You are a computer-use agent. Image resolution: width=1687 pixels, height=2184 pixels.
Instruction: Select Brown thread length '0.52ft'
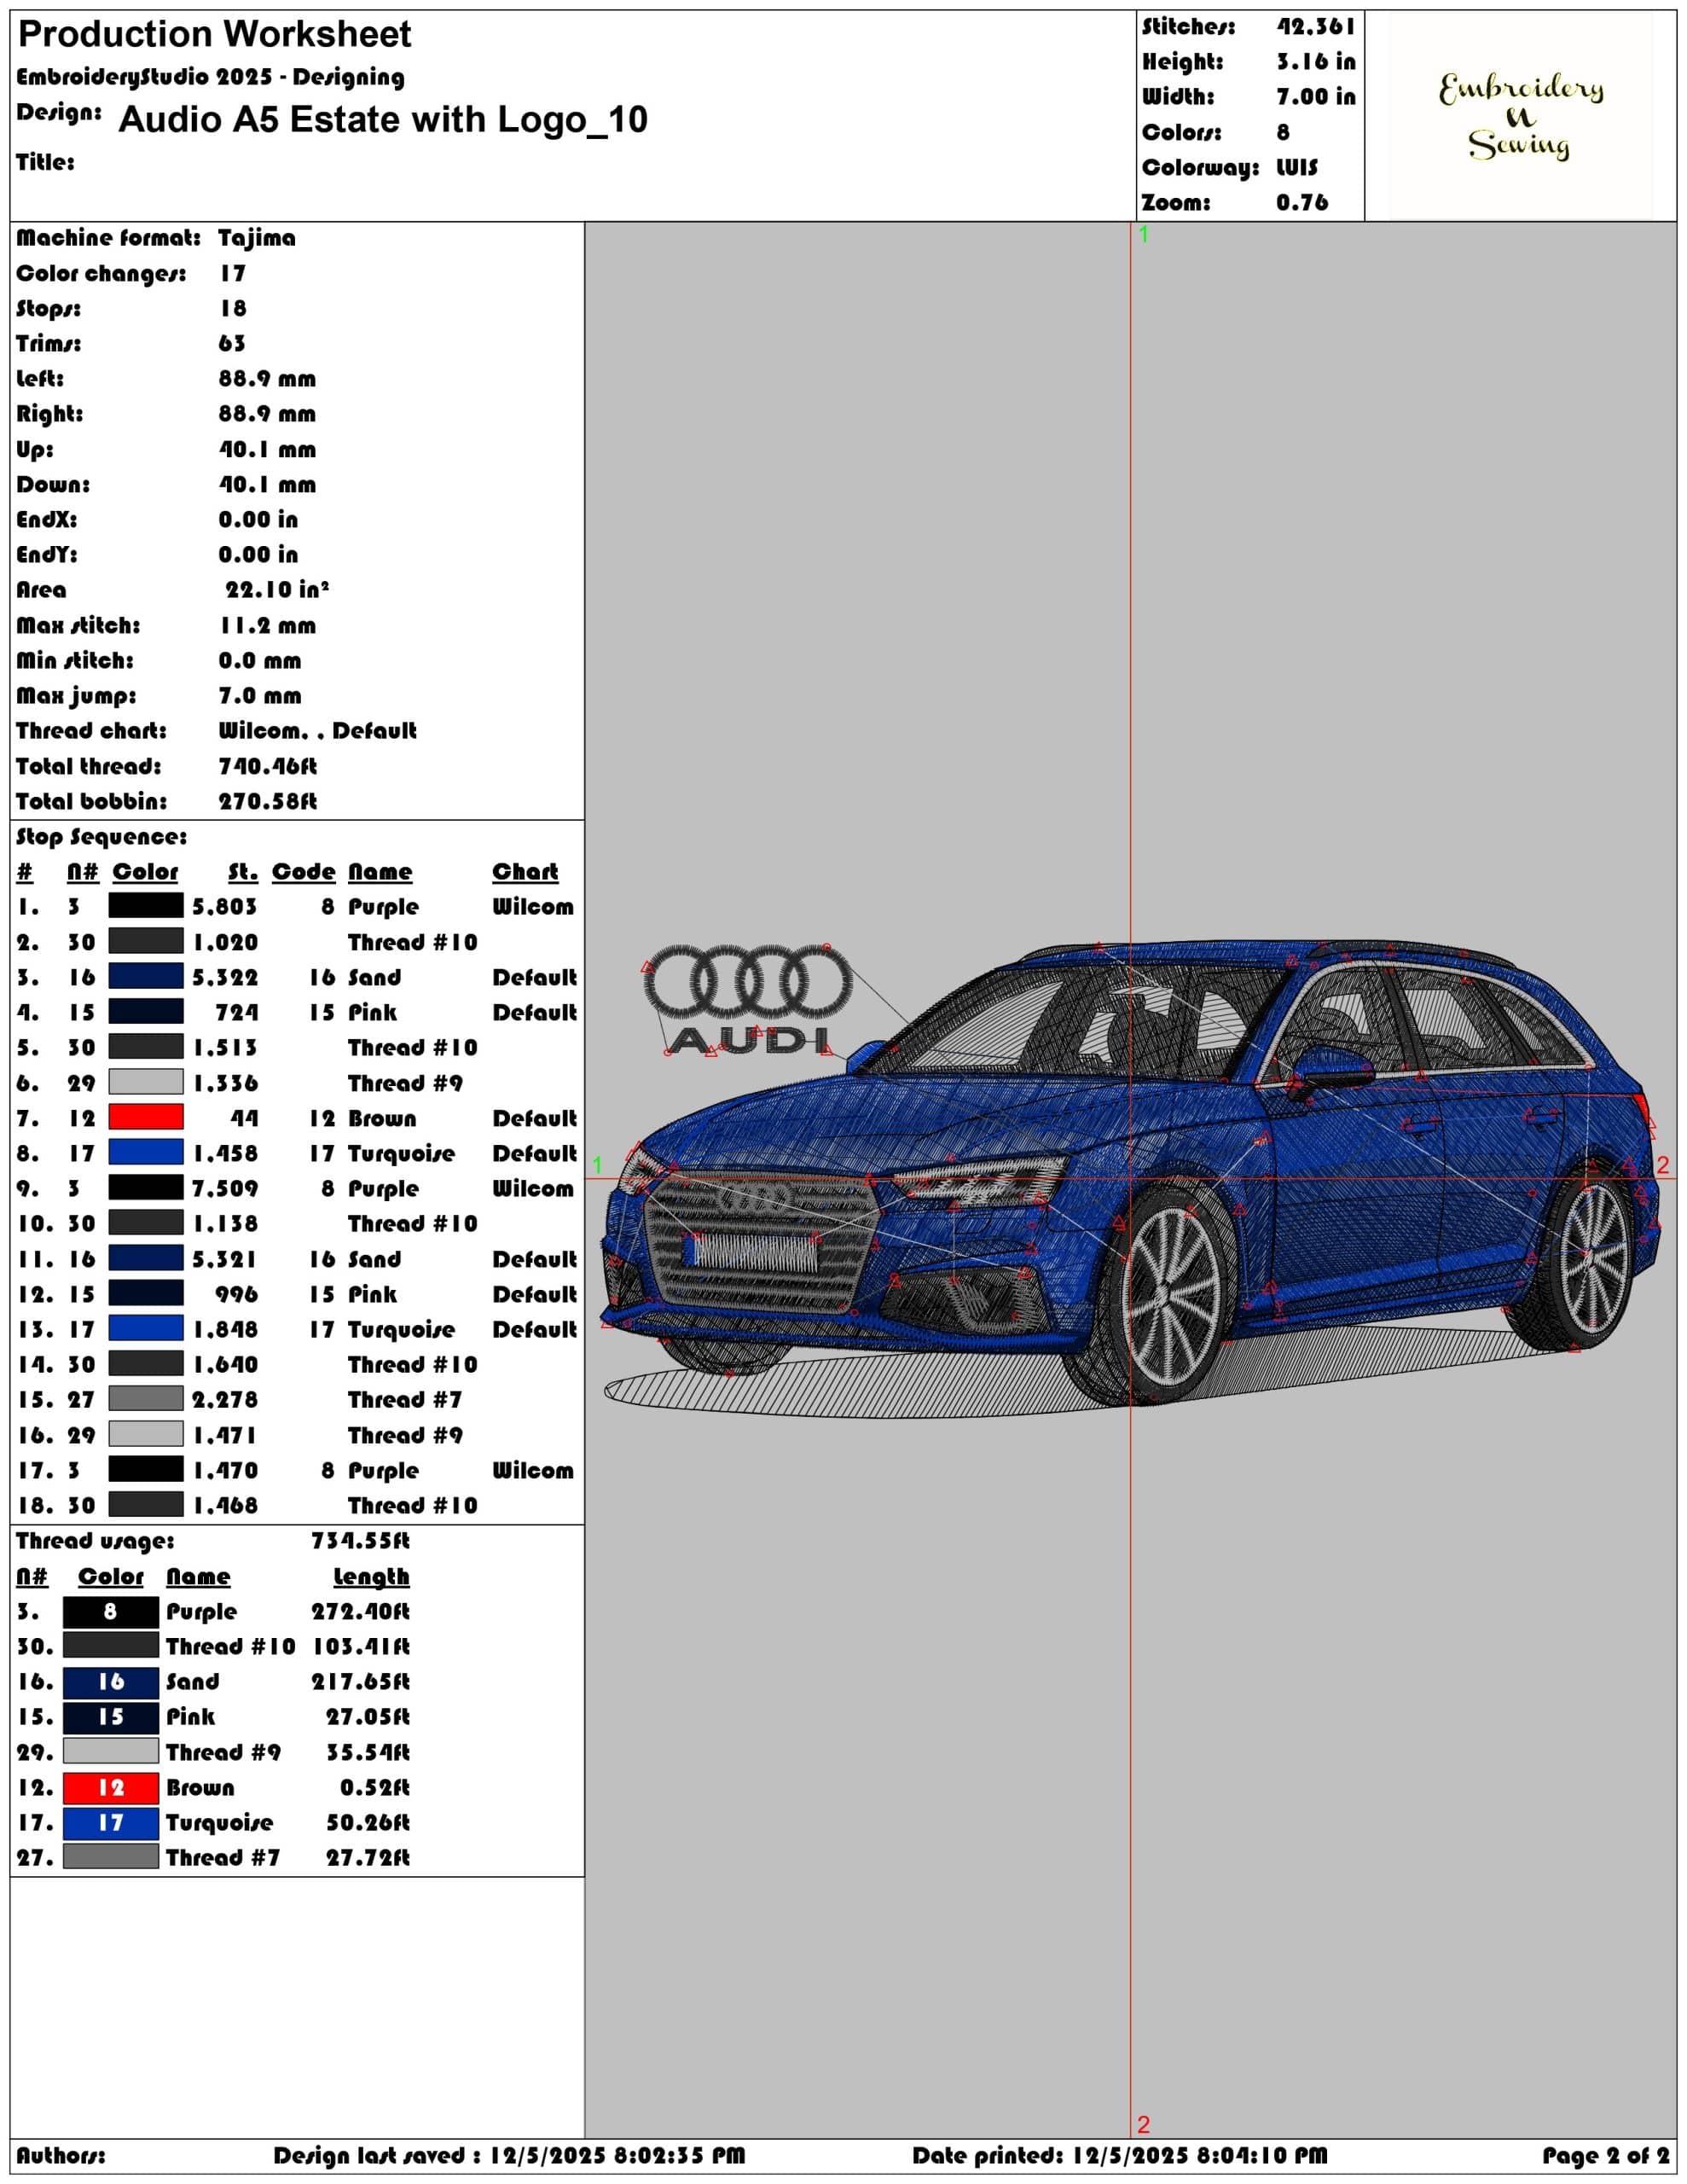tap(375, 1788)
